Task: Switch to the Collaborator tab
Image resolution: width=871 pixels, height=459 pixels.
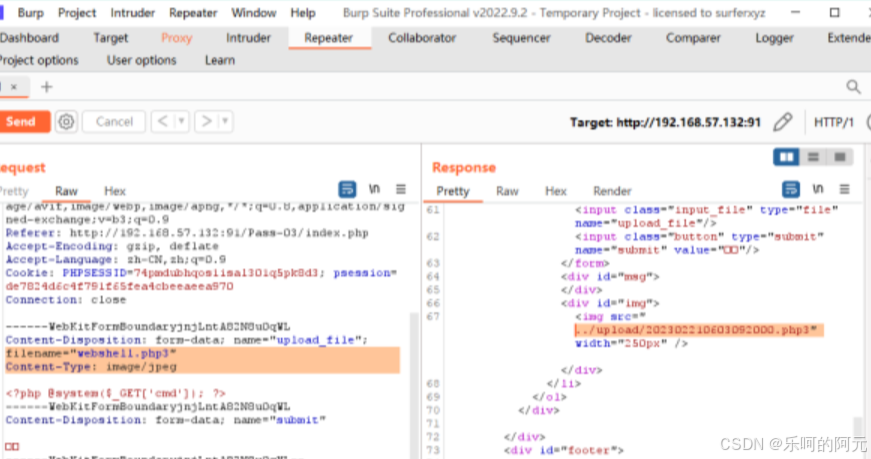Action: (422, 38)
